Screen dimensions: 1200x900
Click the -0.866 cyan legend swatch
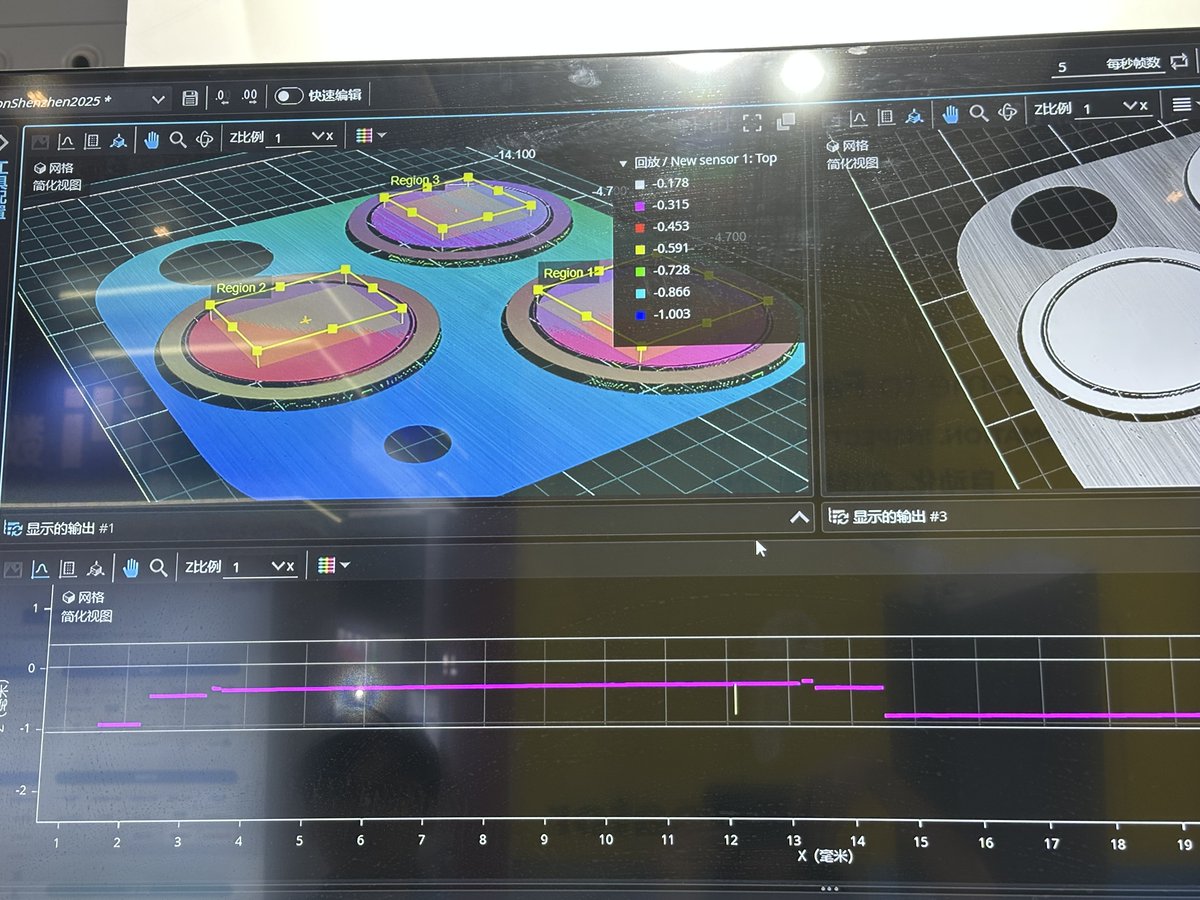640,293
